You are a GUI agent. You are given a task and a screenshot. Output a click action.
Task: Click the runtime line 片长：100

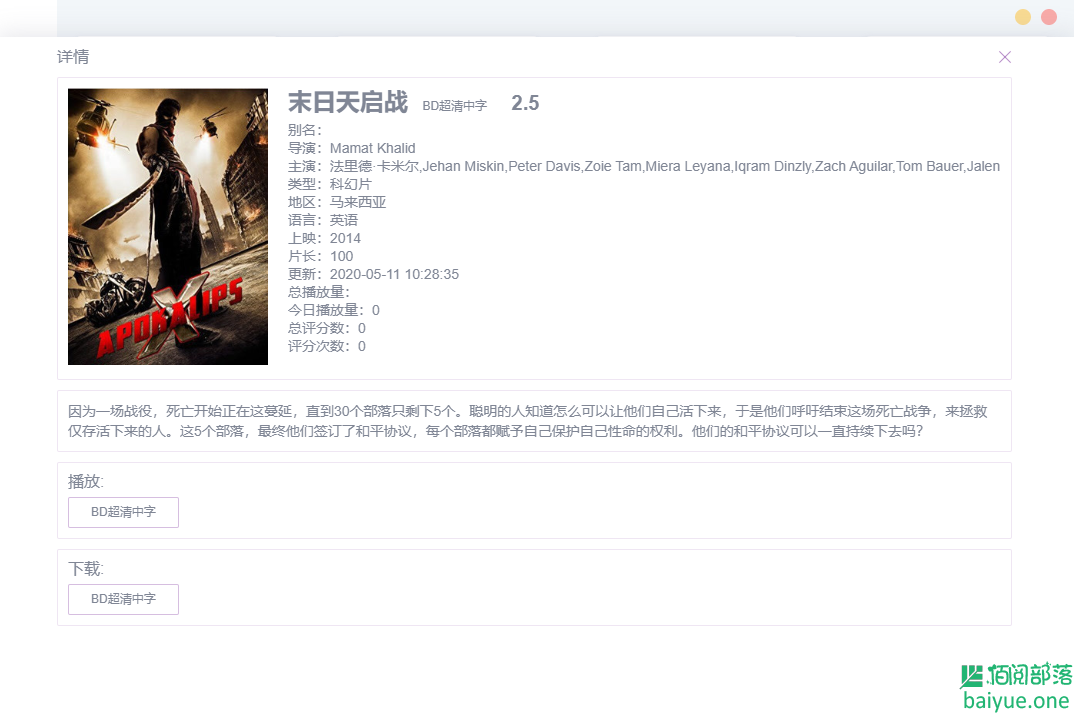point(321,256)
